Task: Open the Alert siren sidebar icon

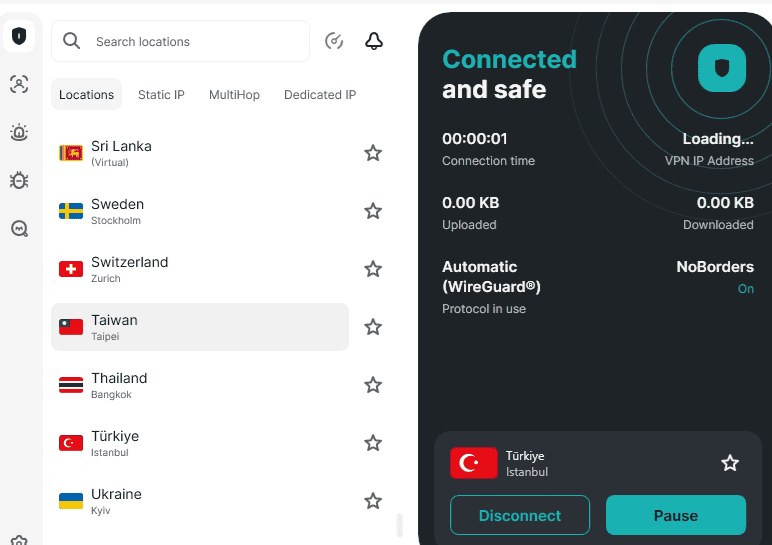Action: click(18, 132)
